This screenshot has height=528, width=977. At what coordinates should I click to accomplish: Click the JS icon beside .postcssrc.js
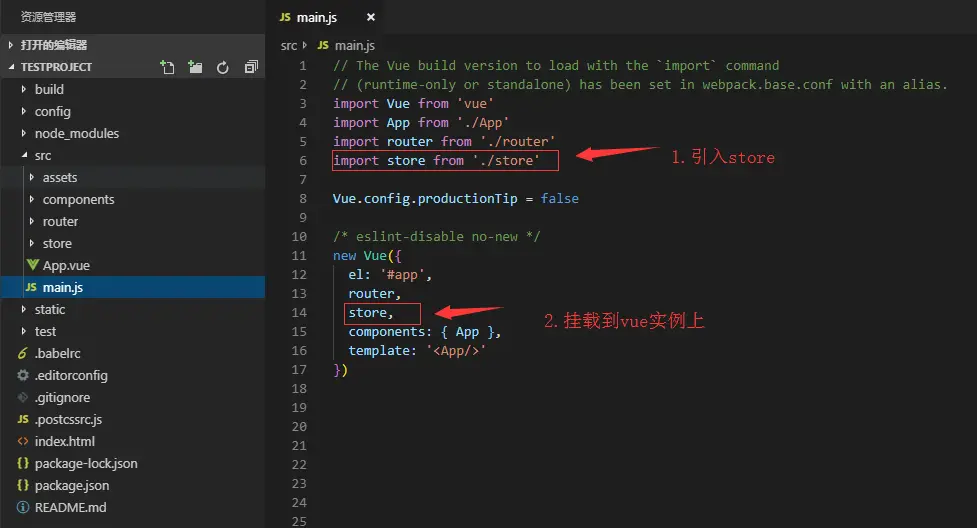pyautogui.click(x=23, y=420)
